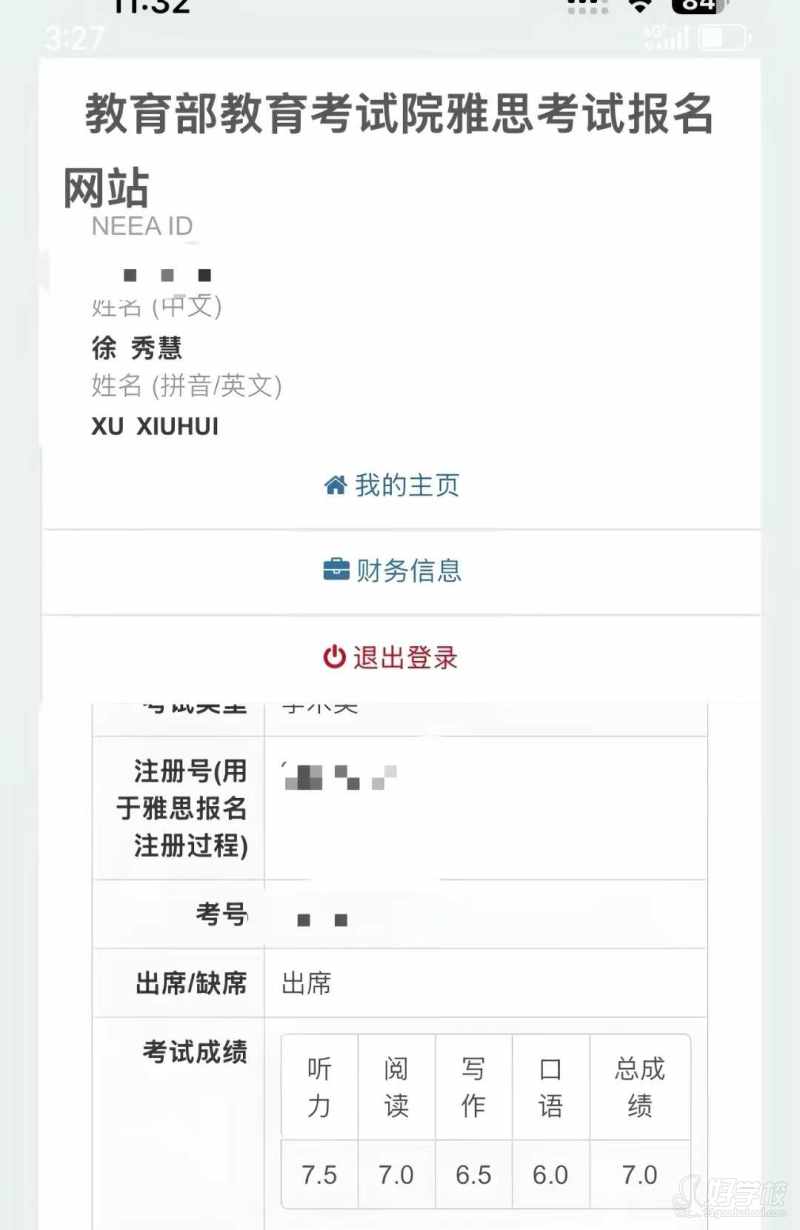Click the 6.0 speaking score cell
Image resolution: width=800 pixels, height=1230 pixels.
tap(551, 1174)
